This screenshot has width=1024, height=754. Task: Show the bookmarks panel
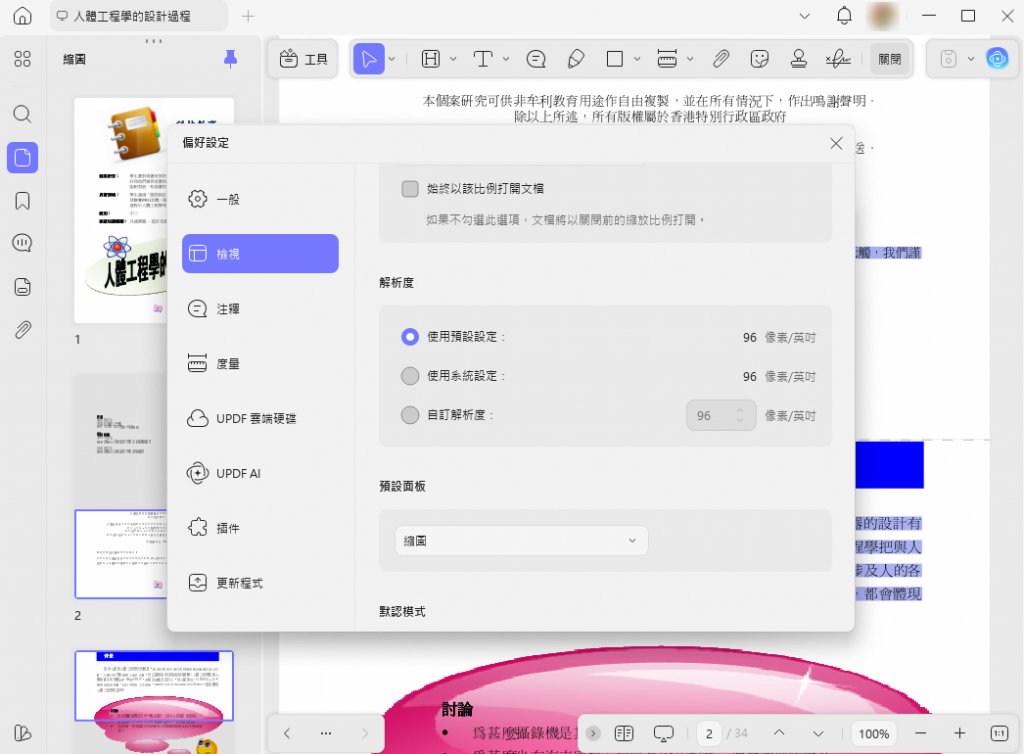(x=22, y=200)
